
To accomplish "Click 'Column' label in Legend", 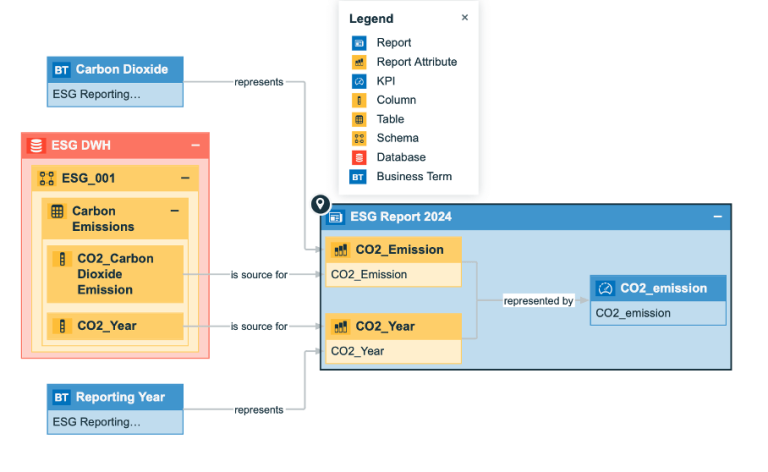I will 396,100.
